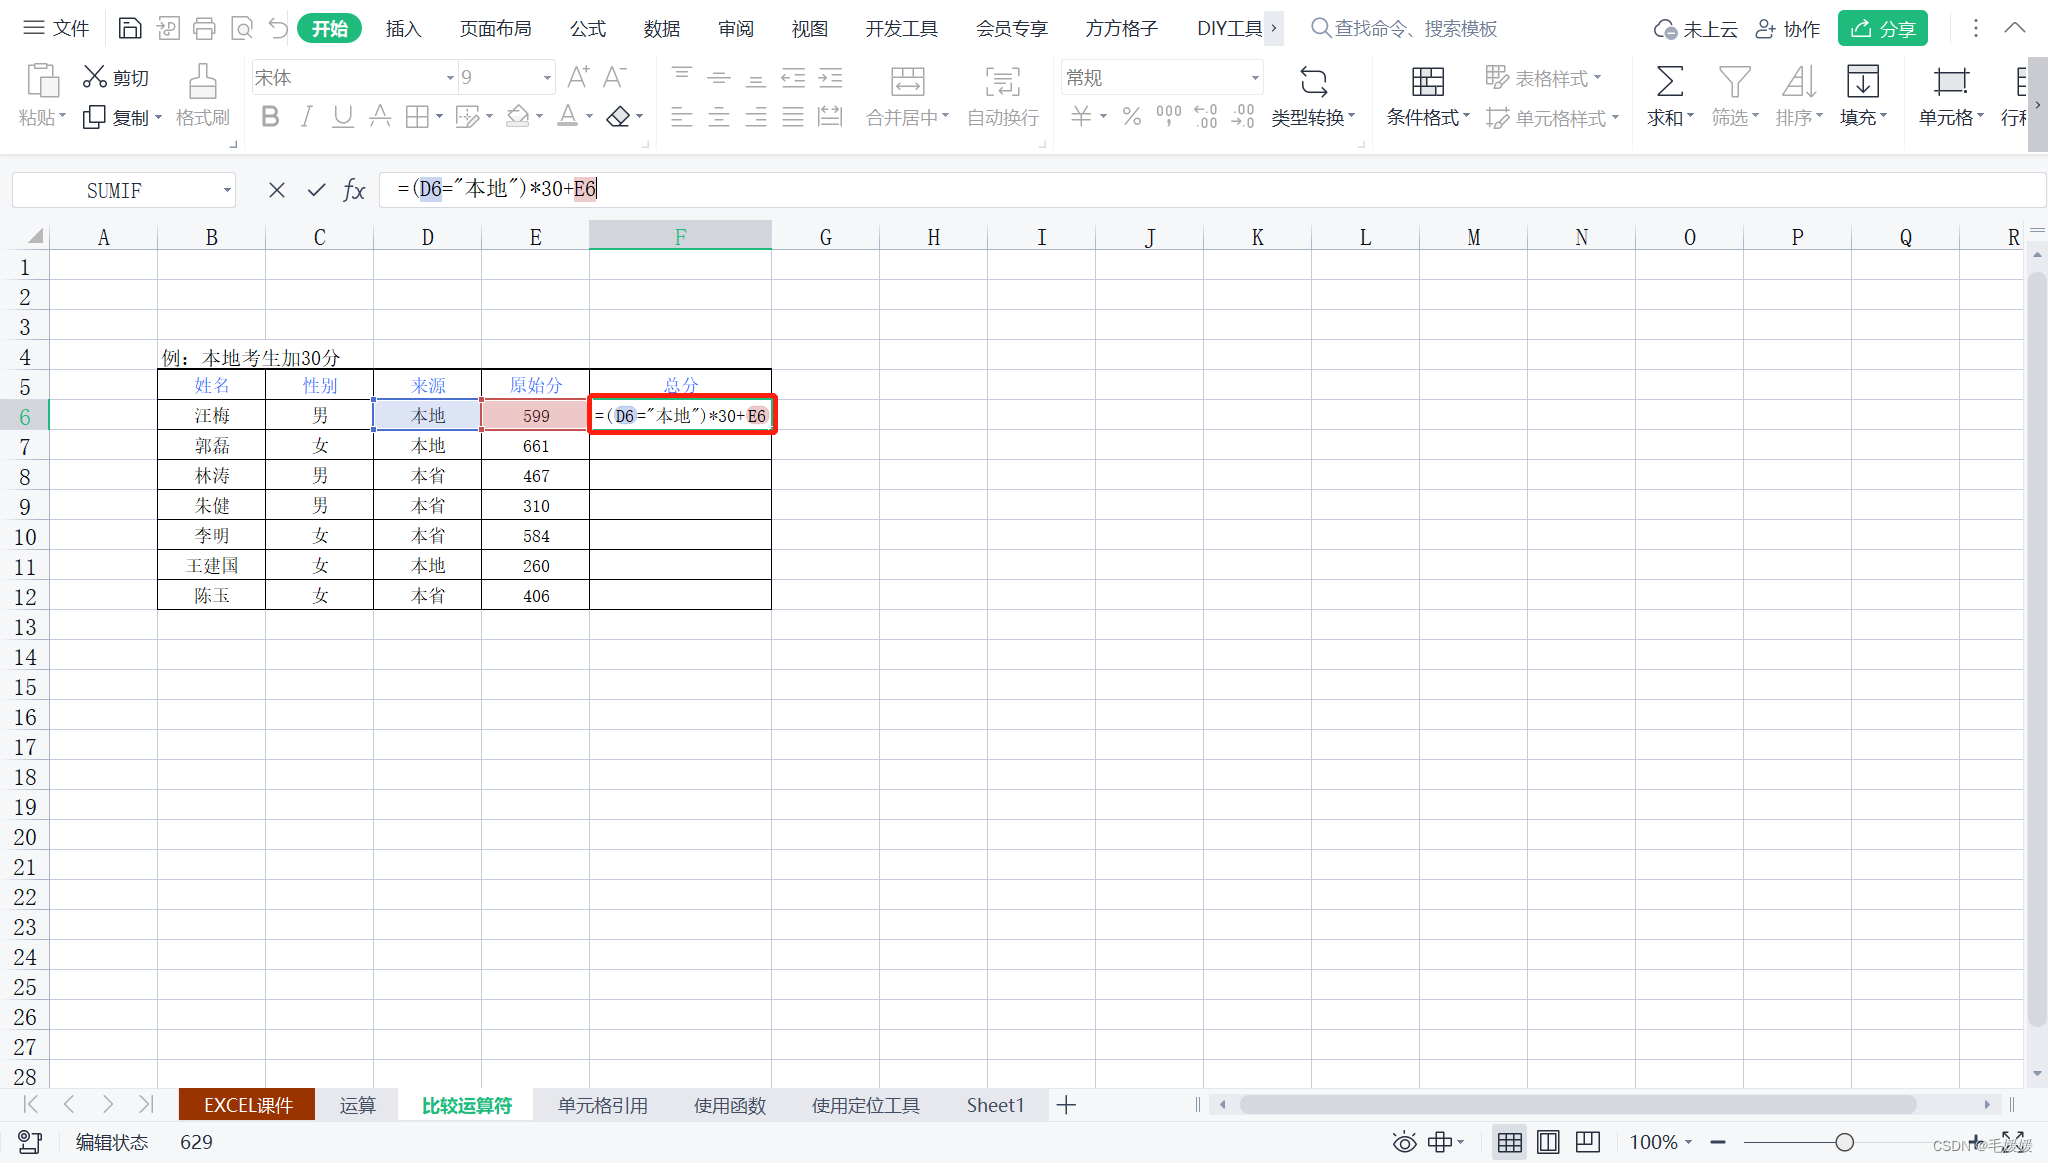Image resolution: width=2048 pixels, height=1163 pixels.
Task: Click the eraser clear format icon
Action: pos(618,117)
